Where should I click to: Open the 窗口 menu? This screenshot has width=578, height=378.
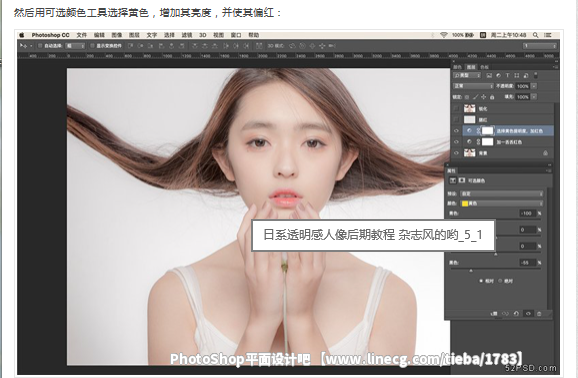tap(236, 35)
